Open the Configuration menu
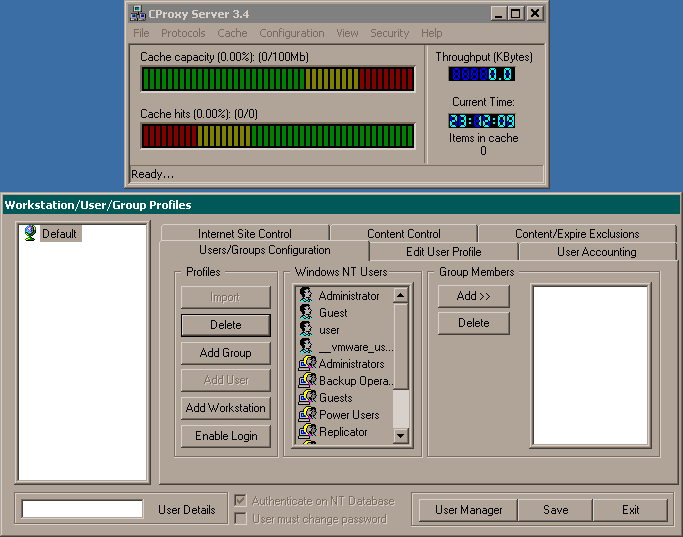 (x=292, y=33)
